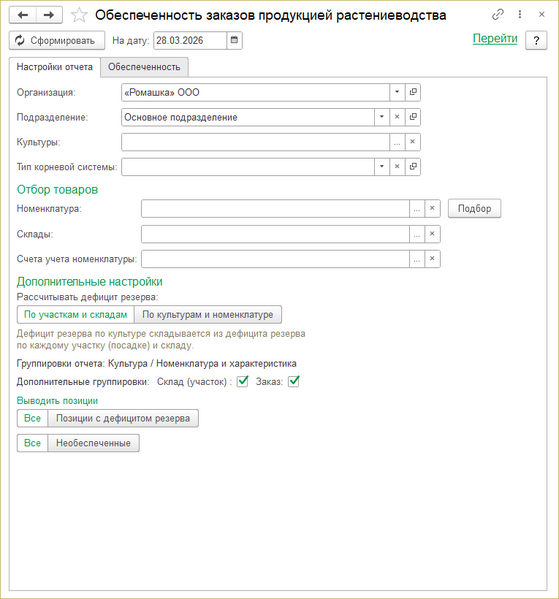This screenshot has width=559, height=599.
Task: Click into Счета учета номенклатуры input field
Action: [275, 259]
